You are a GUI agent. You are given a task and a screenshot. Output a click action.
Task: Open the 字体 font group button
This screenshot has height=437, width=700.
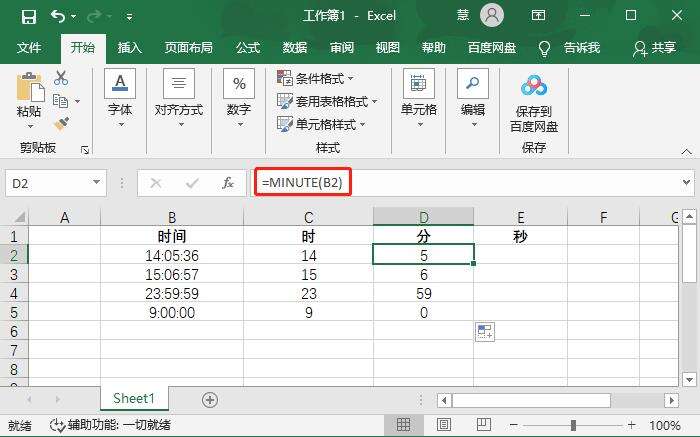point(120,98)
